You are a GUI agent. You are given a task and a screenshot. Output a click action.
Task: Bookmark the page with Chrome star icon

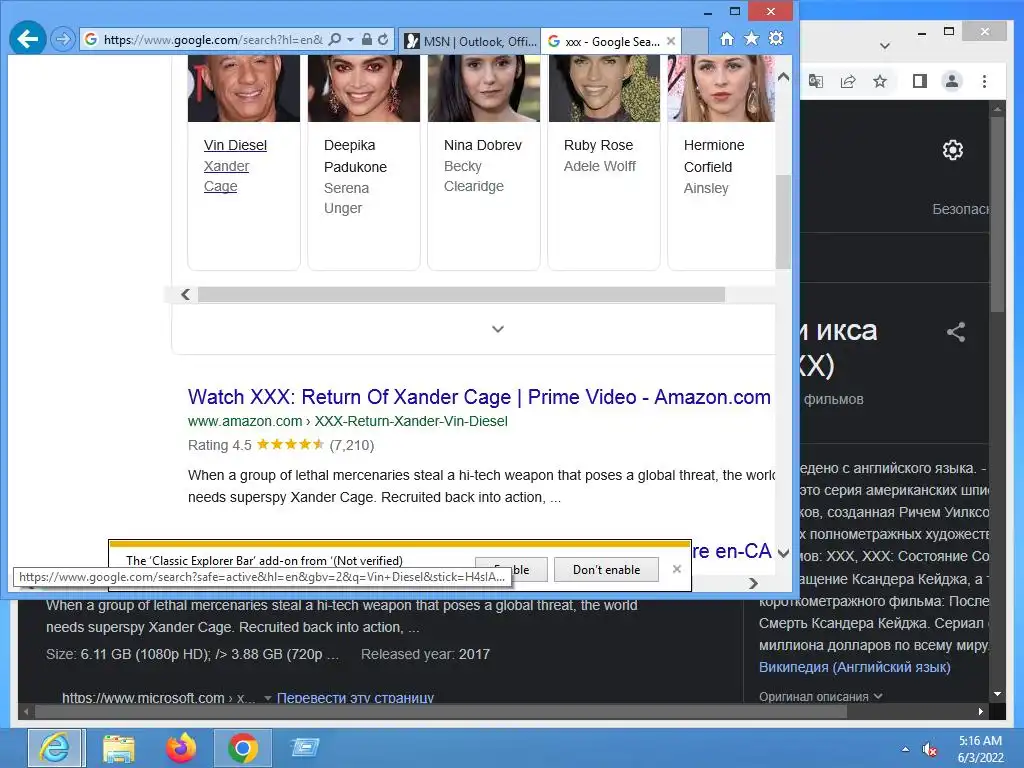[x=880, y=81]
